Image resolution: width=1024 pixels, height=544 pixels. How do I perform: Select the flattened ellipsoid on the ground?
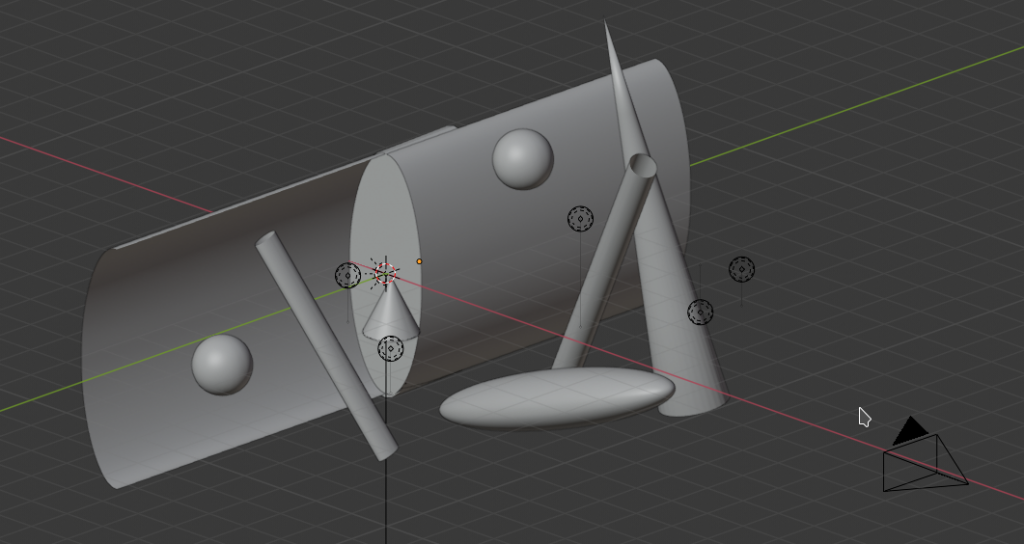(x=557, y=397)
